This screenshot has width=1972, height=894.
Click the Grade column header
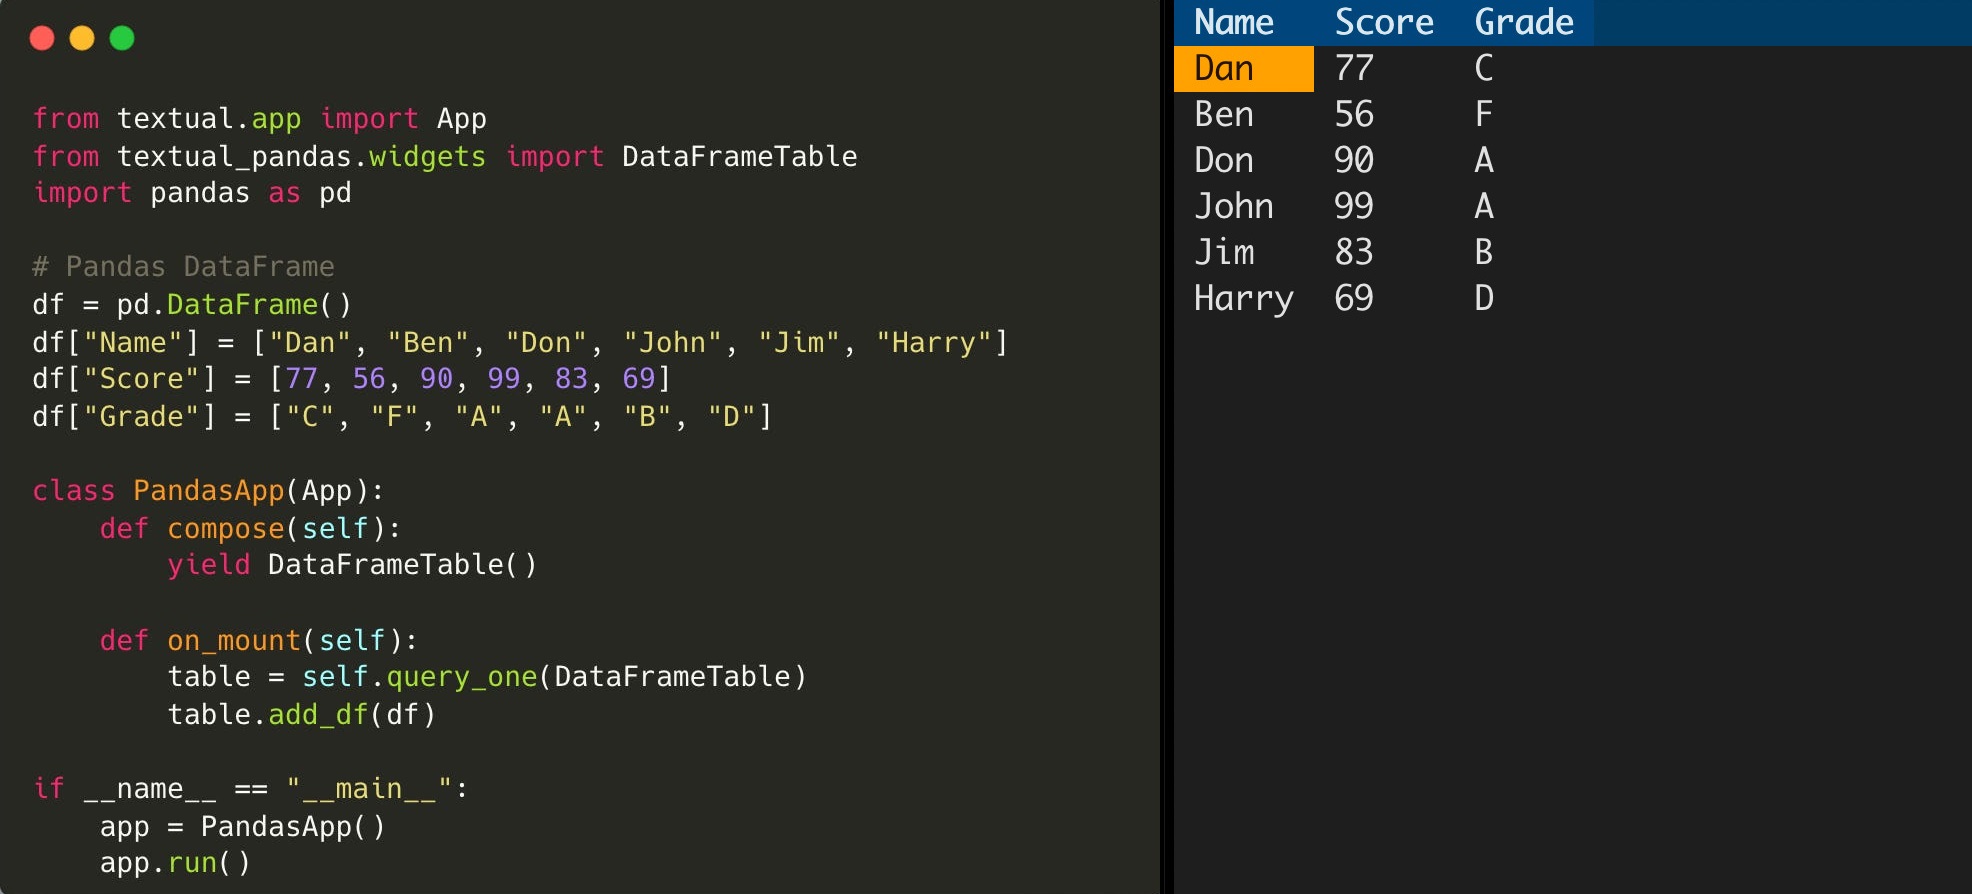1524,22
